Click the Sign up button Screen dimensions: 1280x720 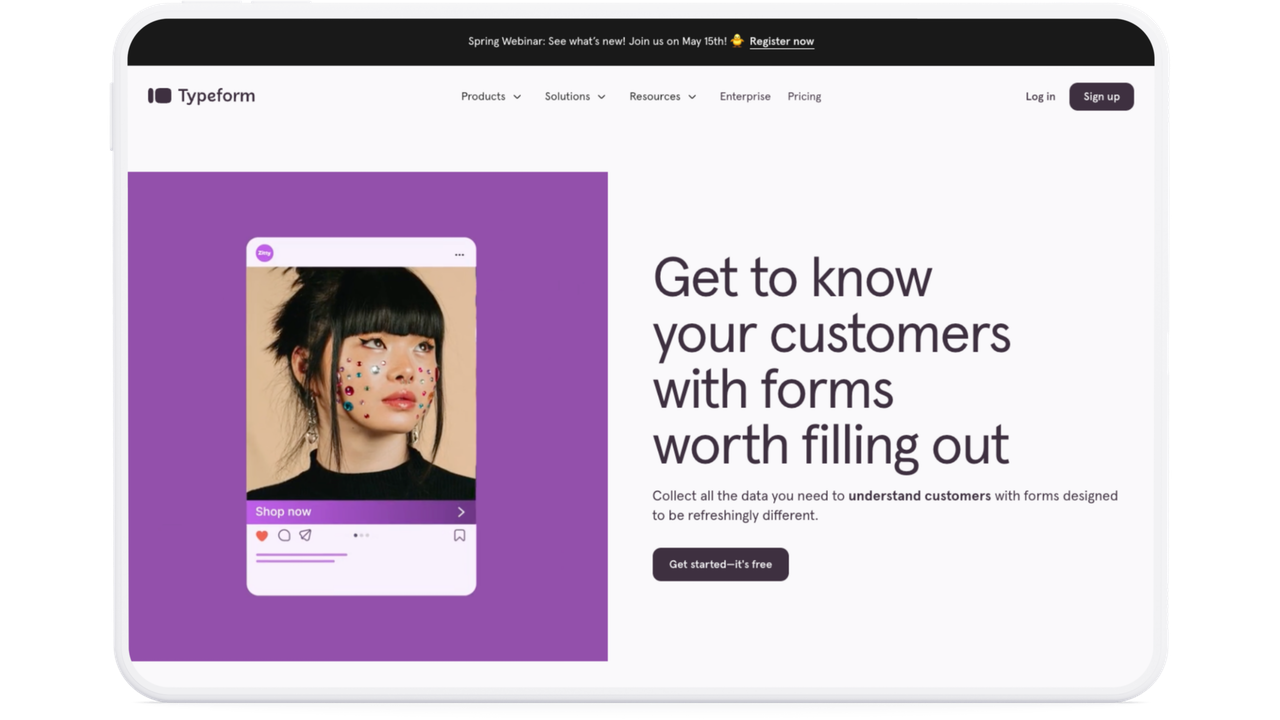(1101, 97)
